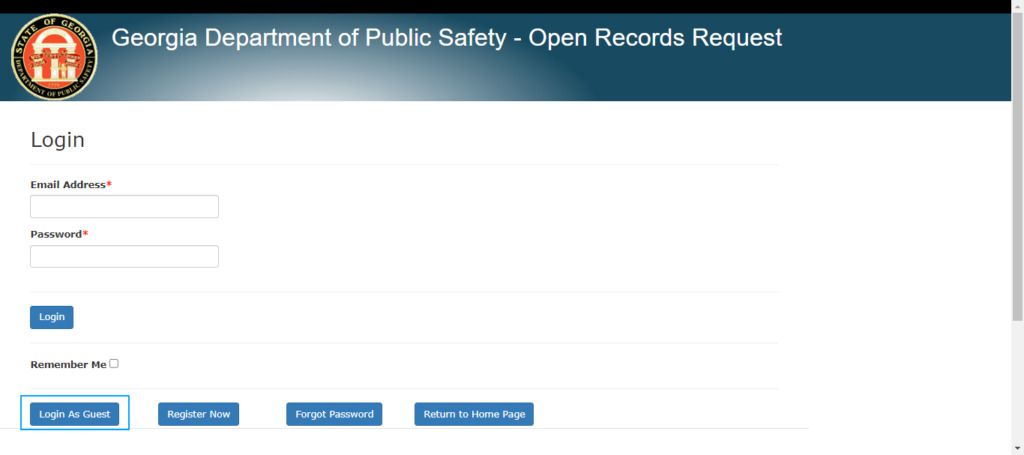Click the Email Address label
Screen dimensions: 1024x455
[x=71, y=185]
